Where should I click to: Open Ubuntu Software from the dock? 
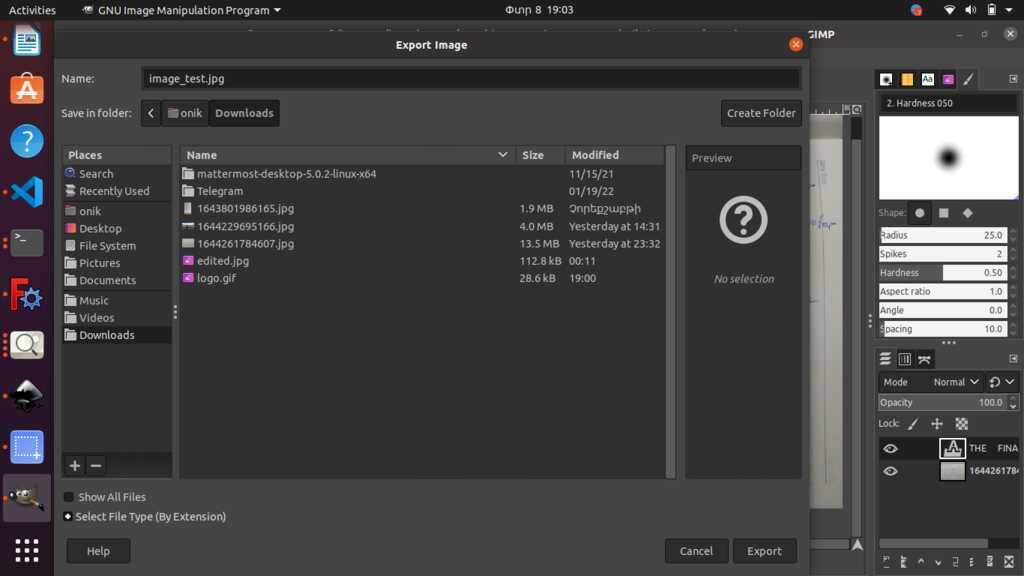[x=27, y=89]
